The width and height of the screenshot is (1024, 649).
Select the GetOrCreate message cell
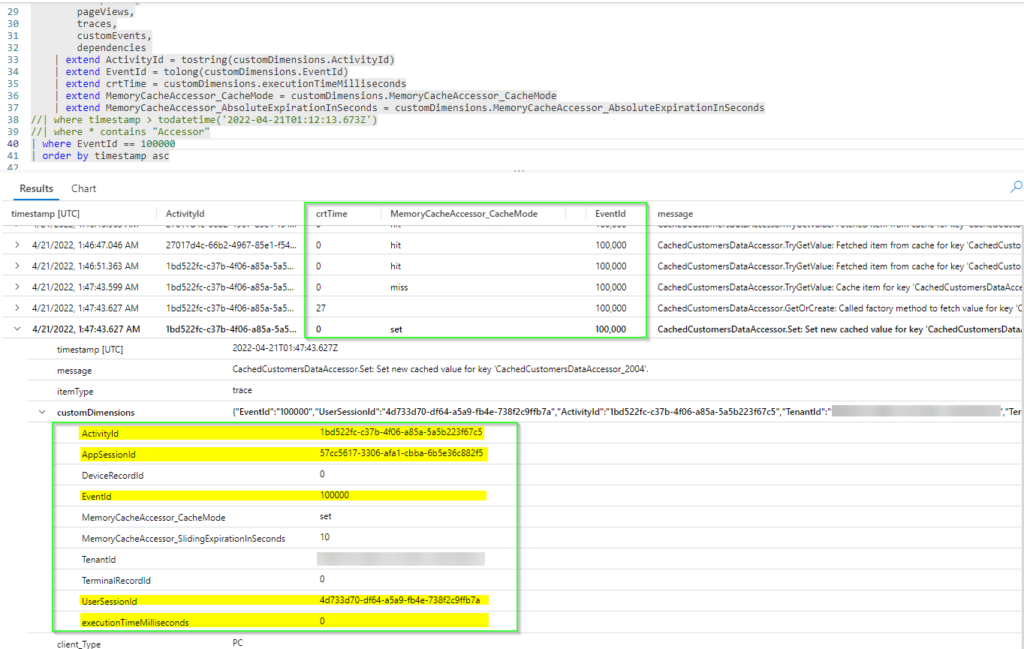839,308
